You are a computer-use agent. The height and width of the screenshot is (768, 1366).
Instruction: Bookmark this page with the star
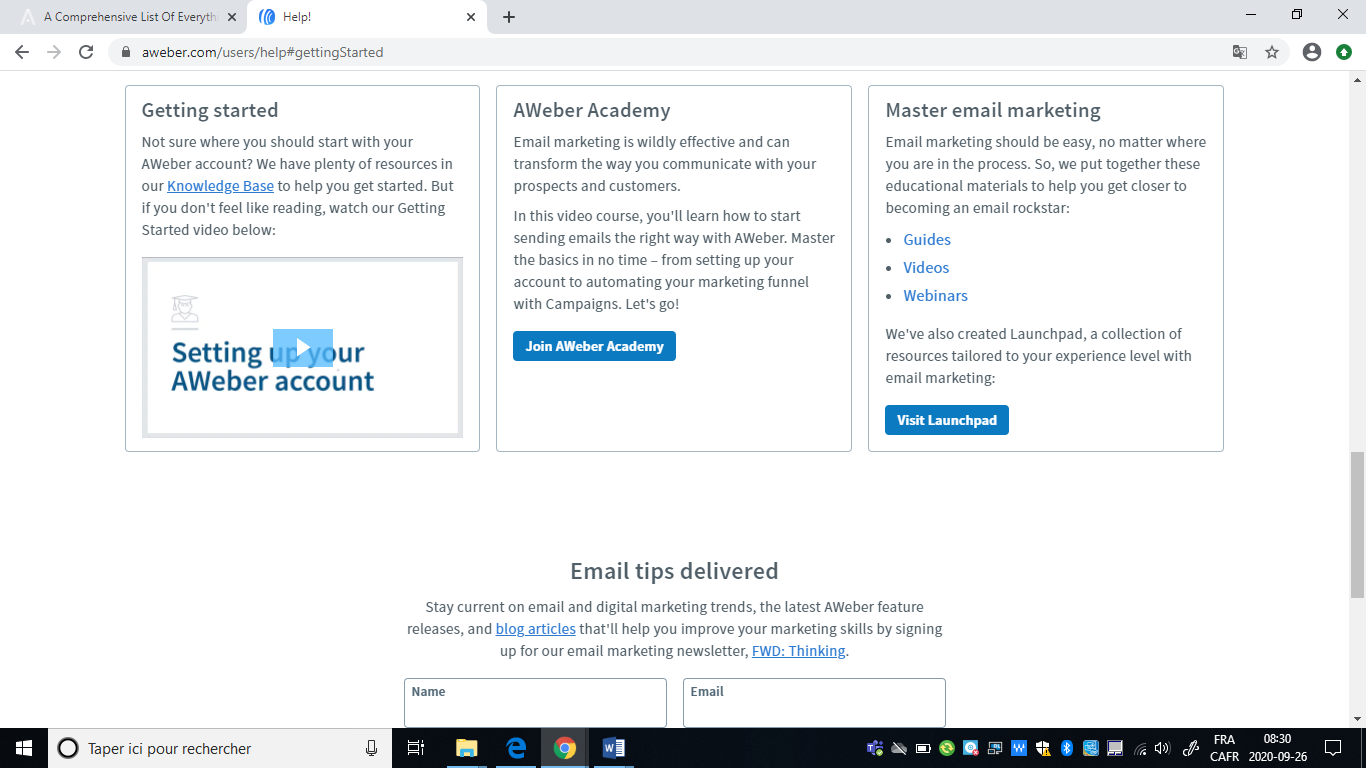pyautogui.click(x=1272, y=52)
